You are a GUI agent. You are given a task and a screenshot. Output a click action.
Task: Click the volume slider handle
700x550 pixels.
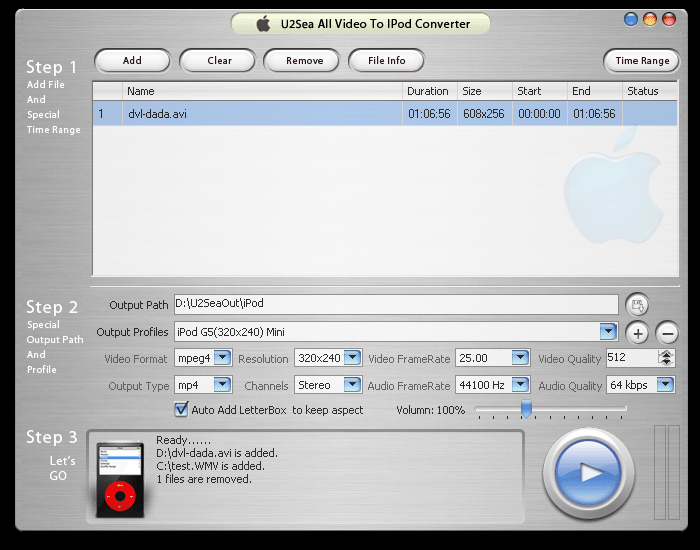[527, 409]
